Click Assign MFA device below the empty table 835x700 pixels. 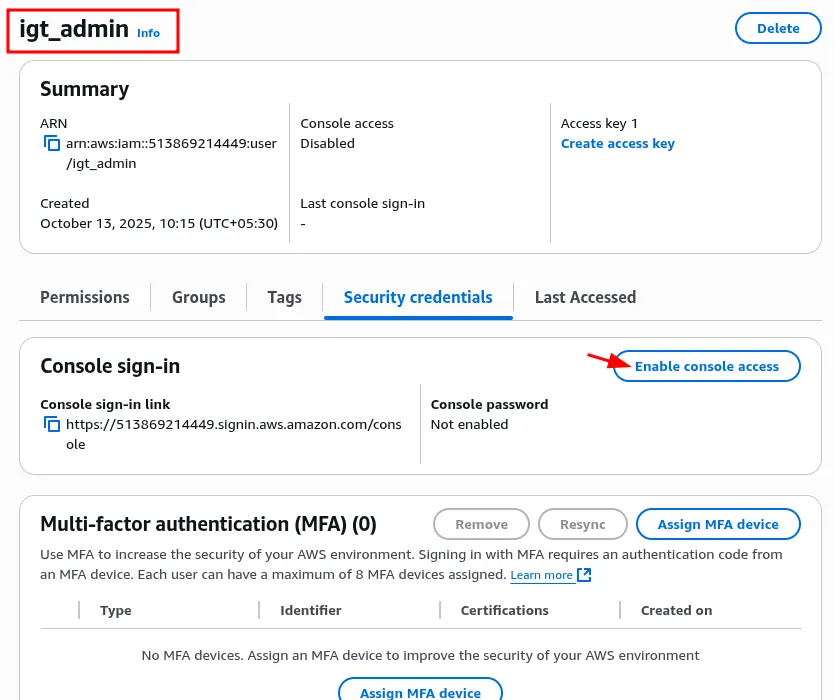420,692
